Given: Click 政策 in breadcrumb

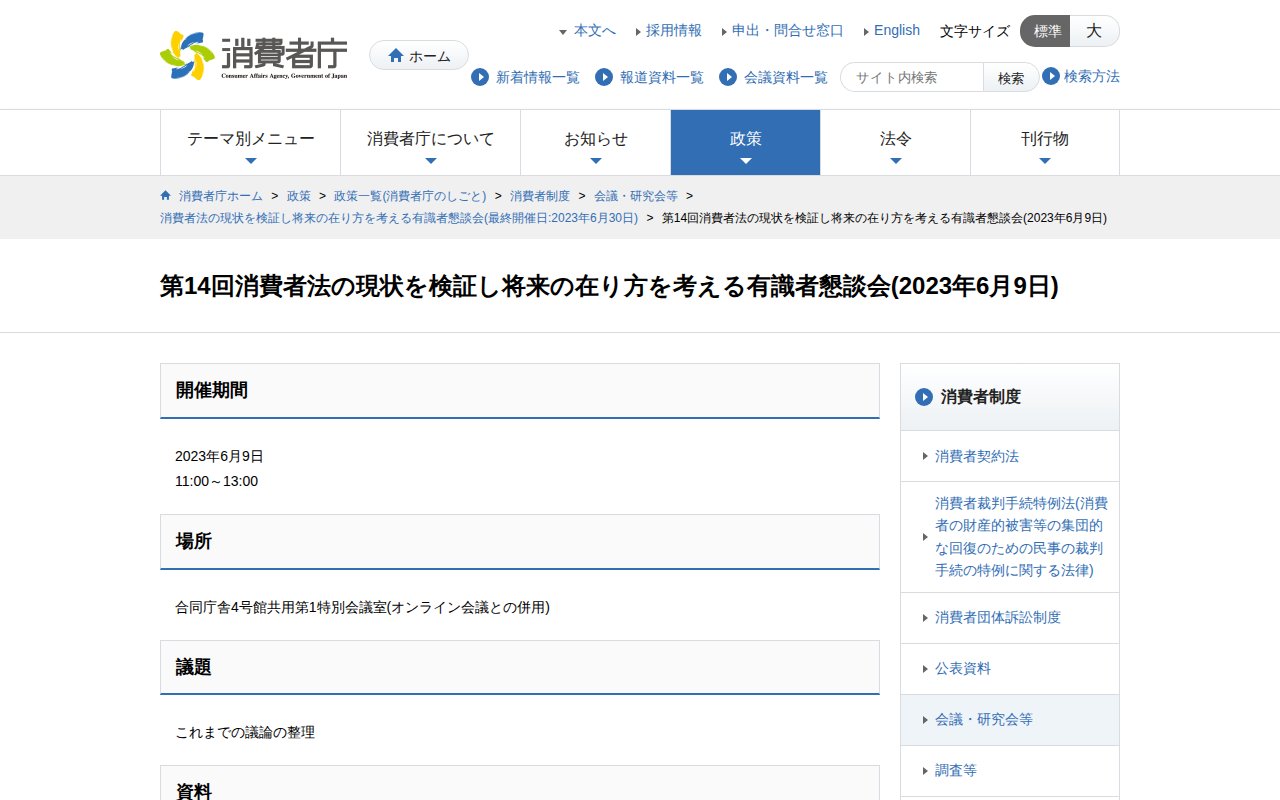Looking at the screenshot, I should pyautogui.click(x=299, y=196).
